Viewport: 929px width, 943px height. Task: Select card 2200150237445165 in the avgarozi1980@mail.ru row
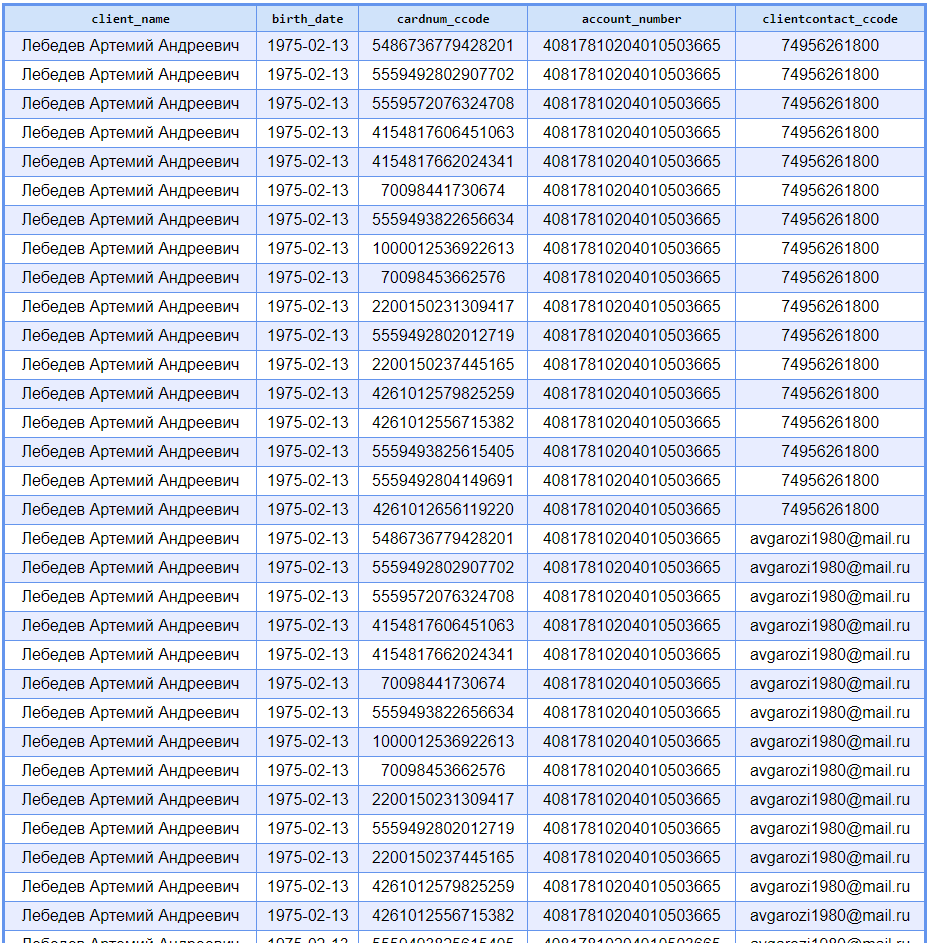tap(442, 857)
